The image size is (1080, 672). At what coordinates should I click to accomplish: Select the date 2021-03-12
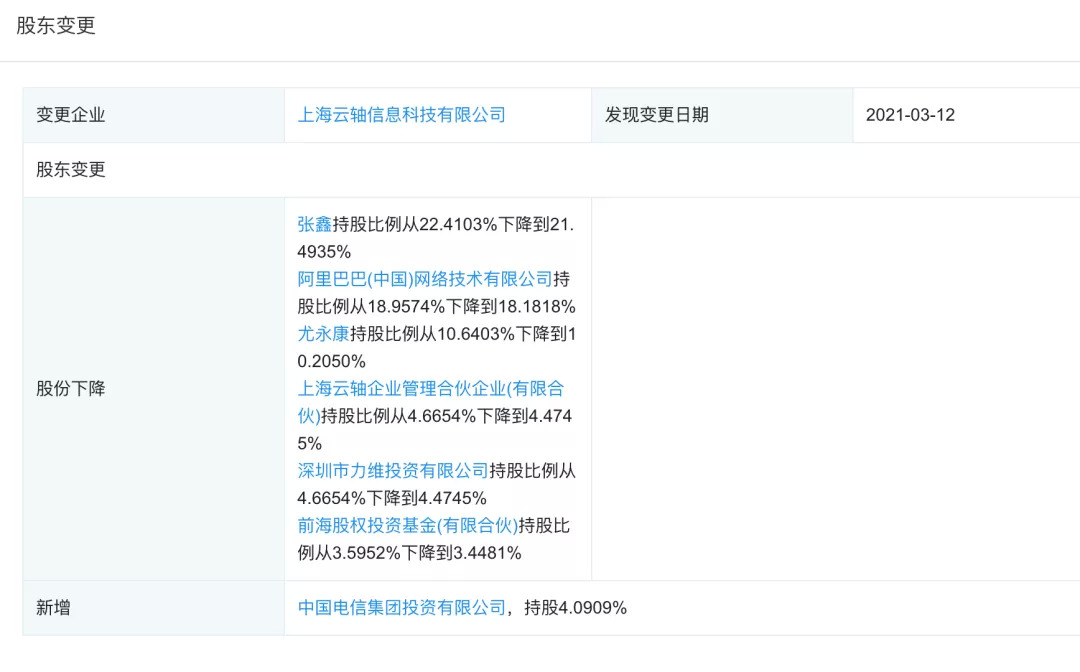point(910,115)
